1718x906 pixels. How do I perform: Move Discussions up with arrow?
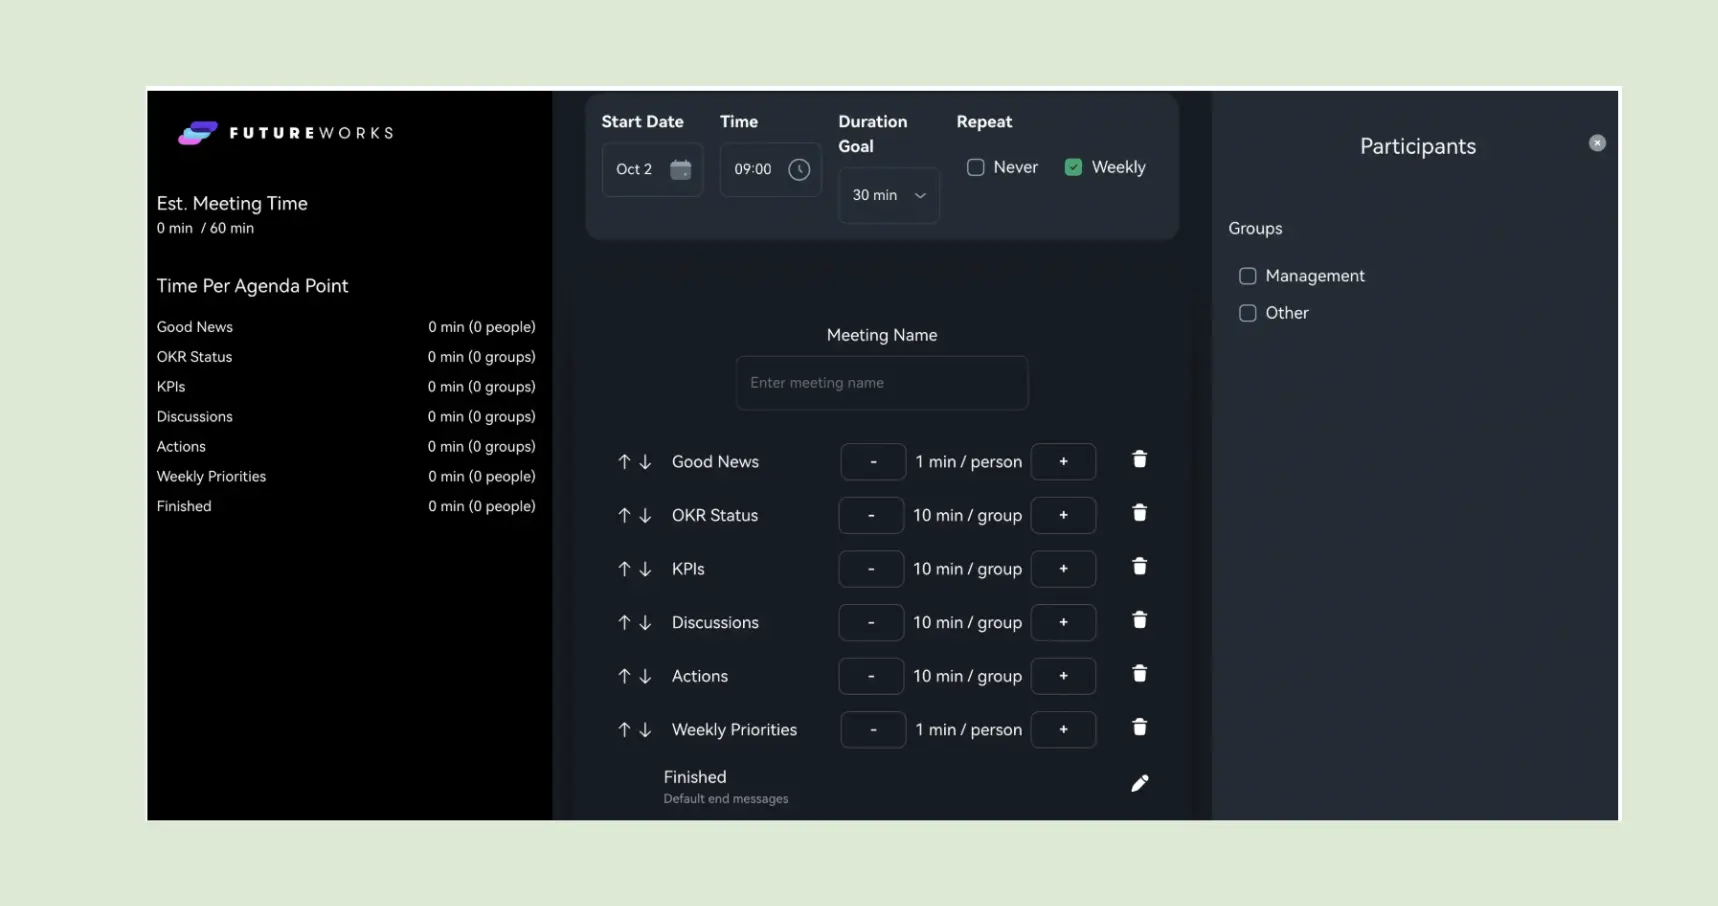tap(624, 622)
